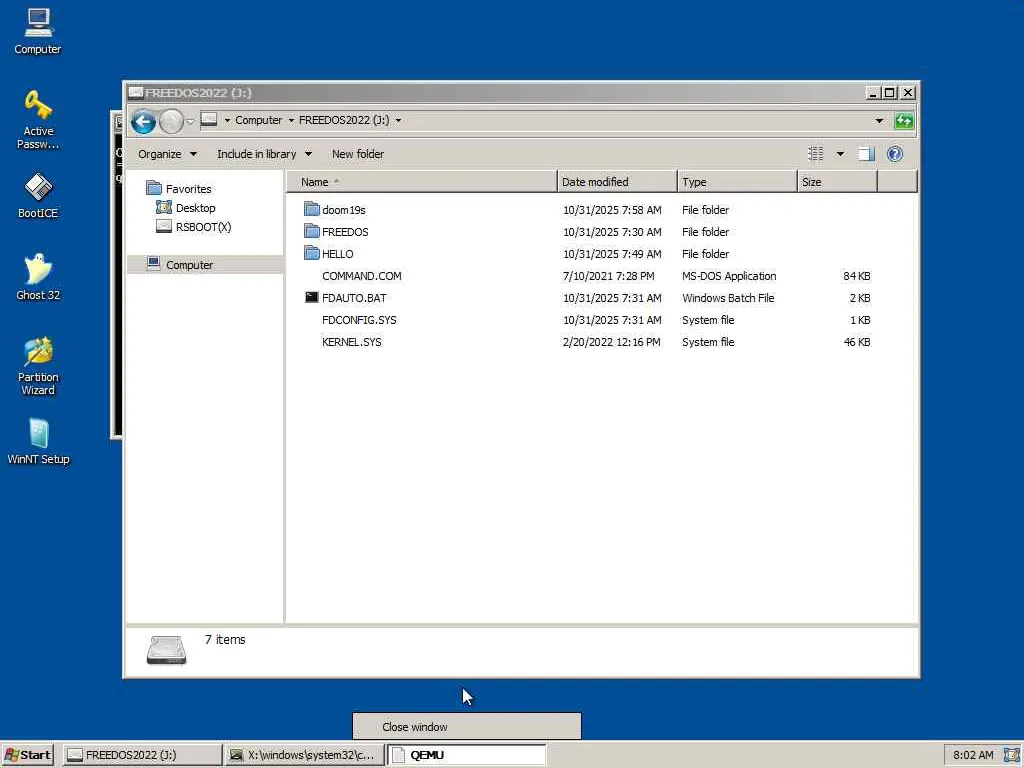
Task: Click the drive icon in the address bar
Action: (x=209, y=120)
